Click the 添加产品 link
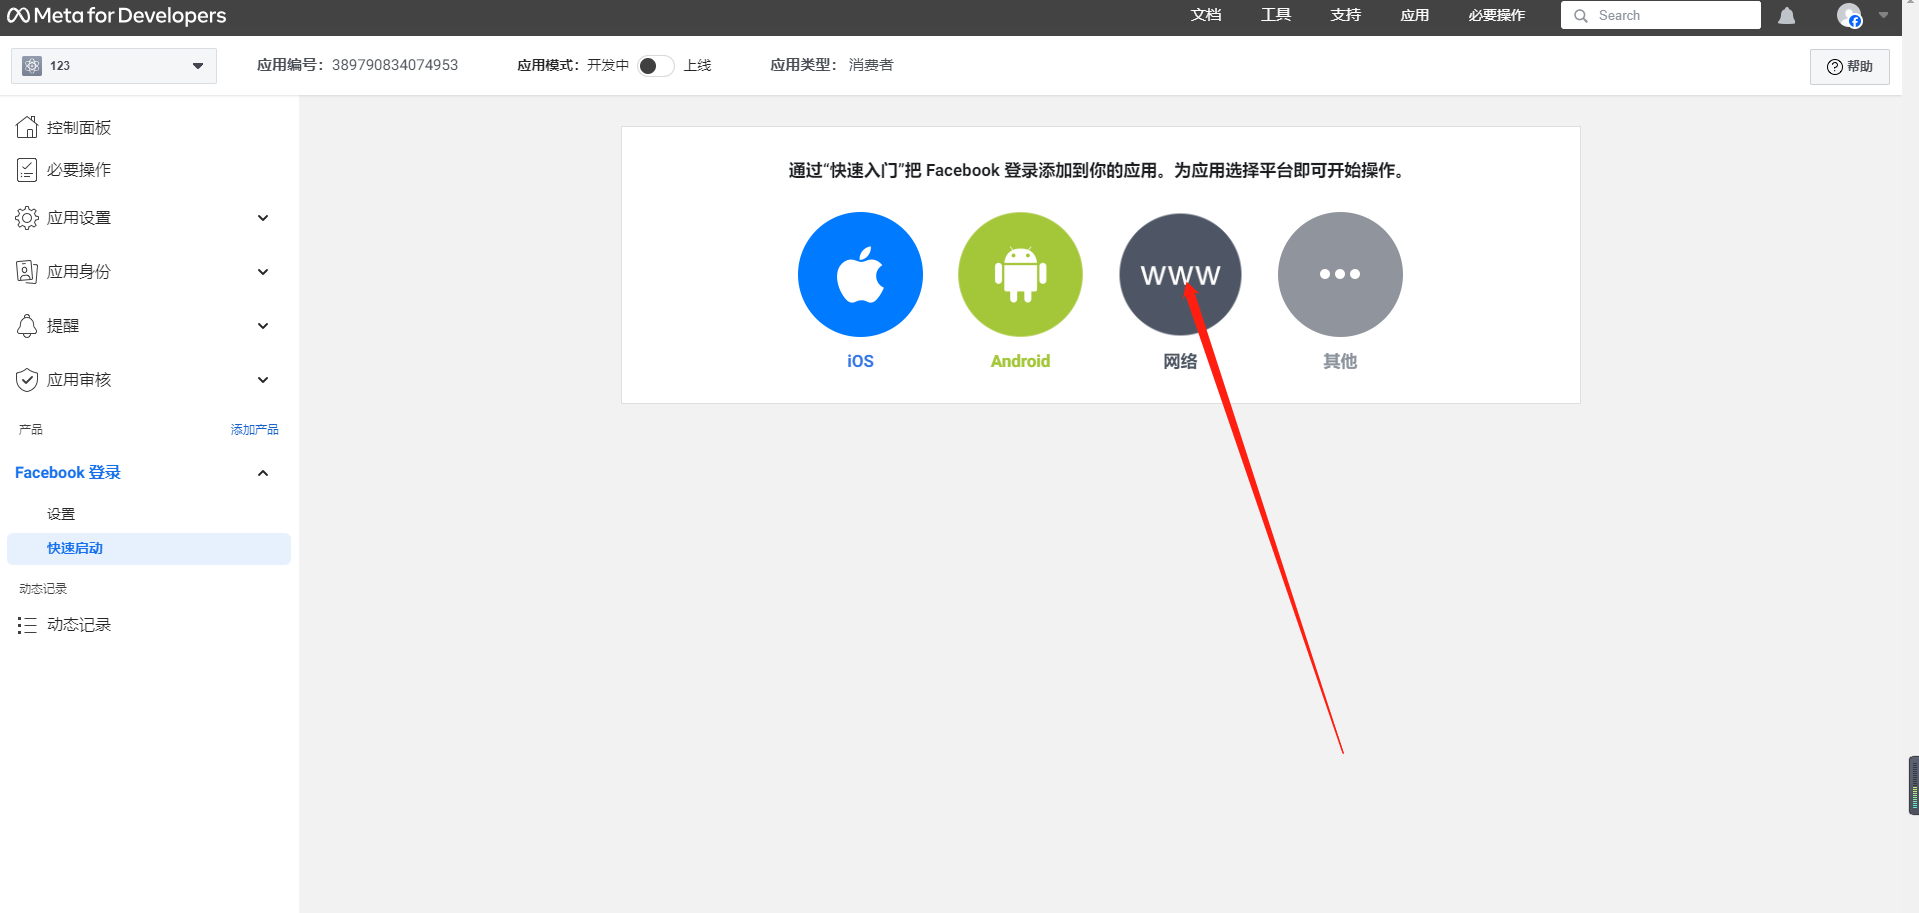This screenshot has width=1919, height=913. pyautogui.click(x=255, y=430)
